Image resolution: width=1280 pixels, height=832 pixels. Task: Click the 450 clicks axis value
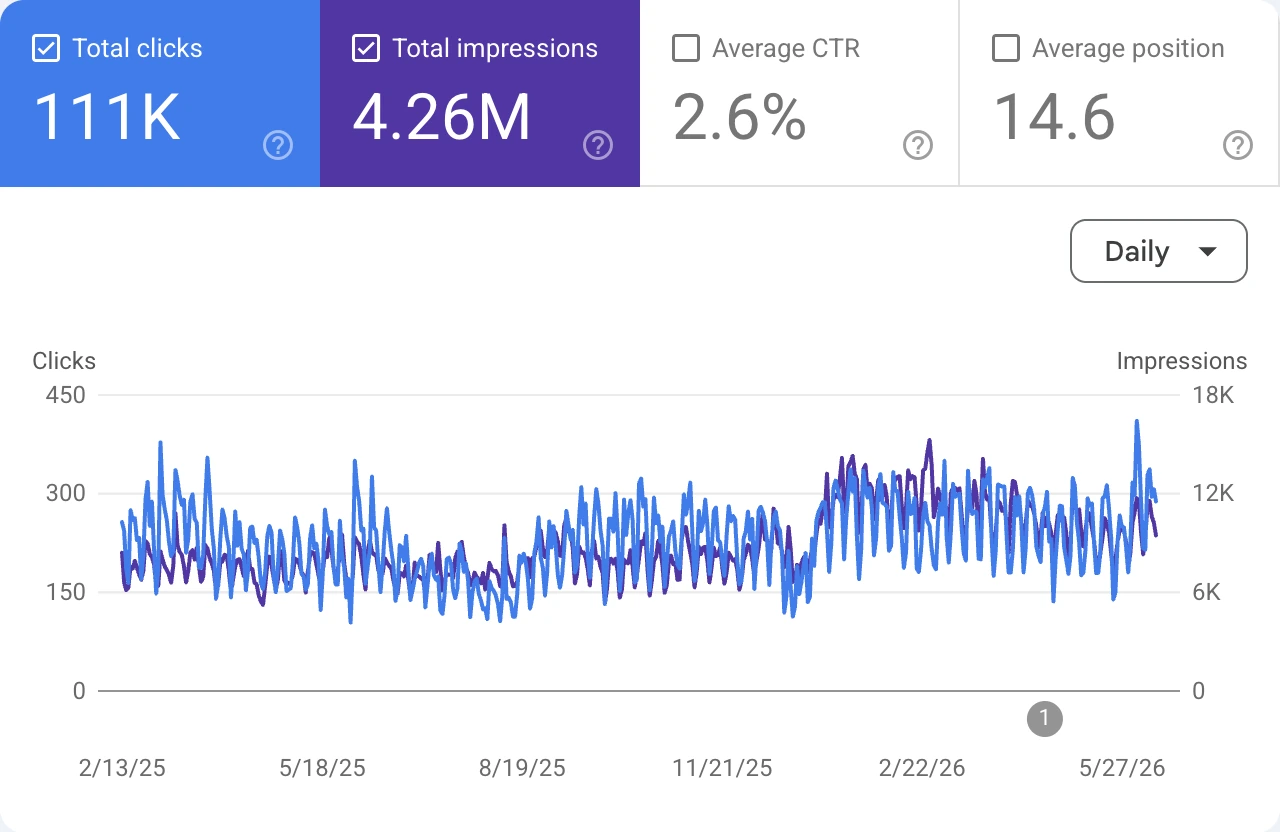tap(66, 395)
